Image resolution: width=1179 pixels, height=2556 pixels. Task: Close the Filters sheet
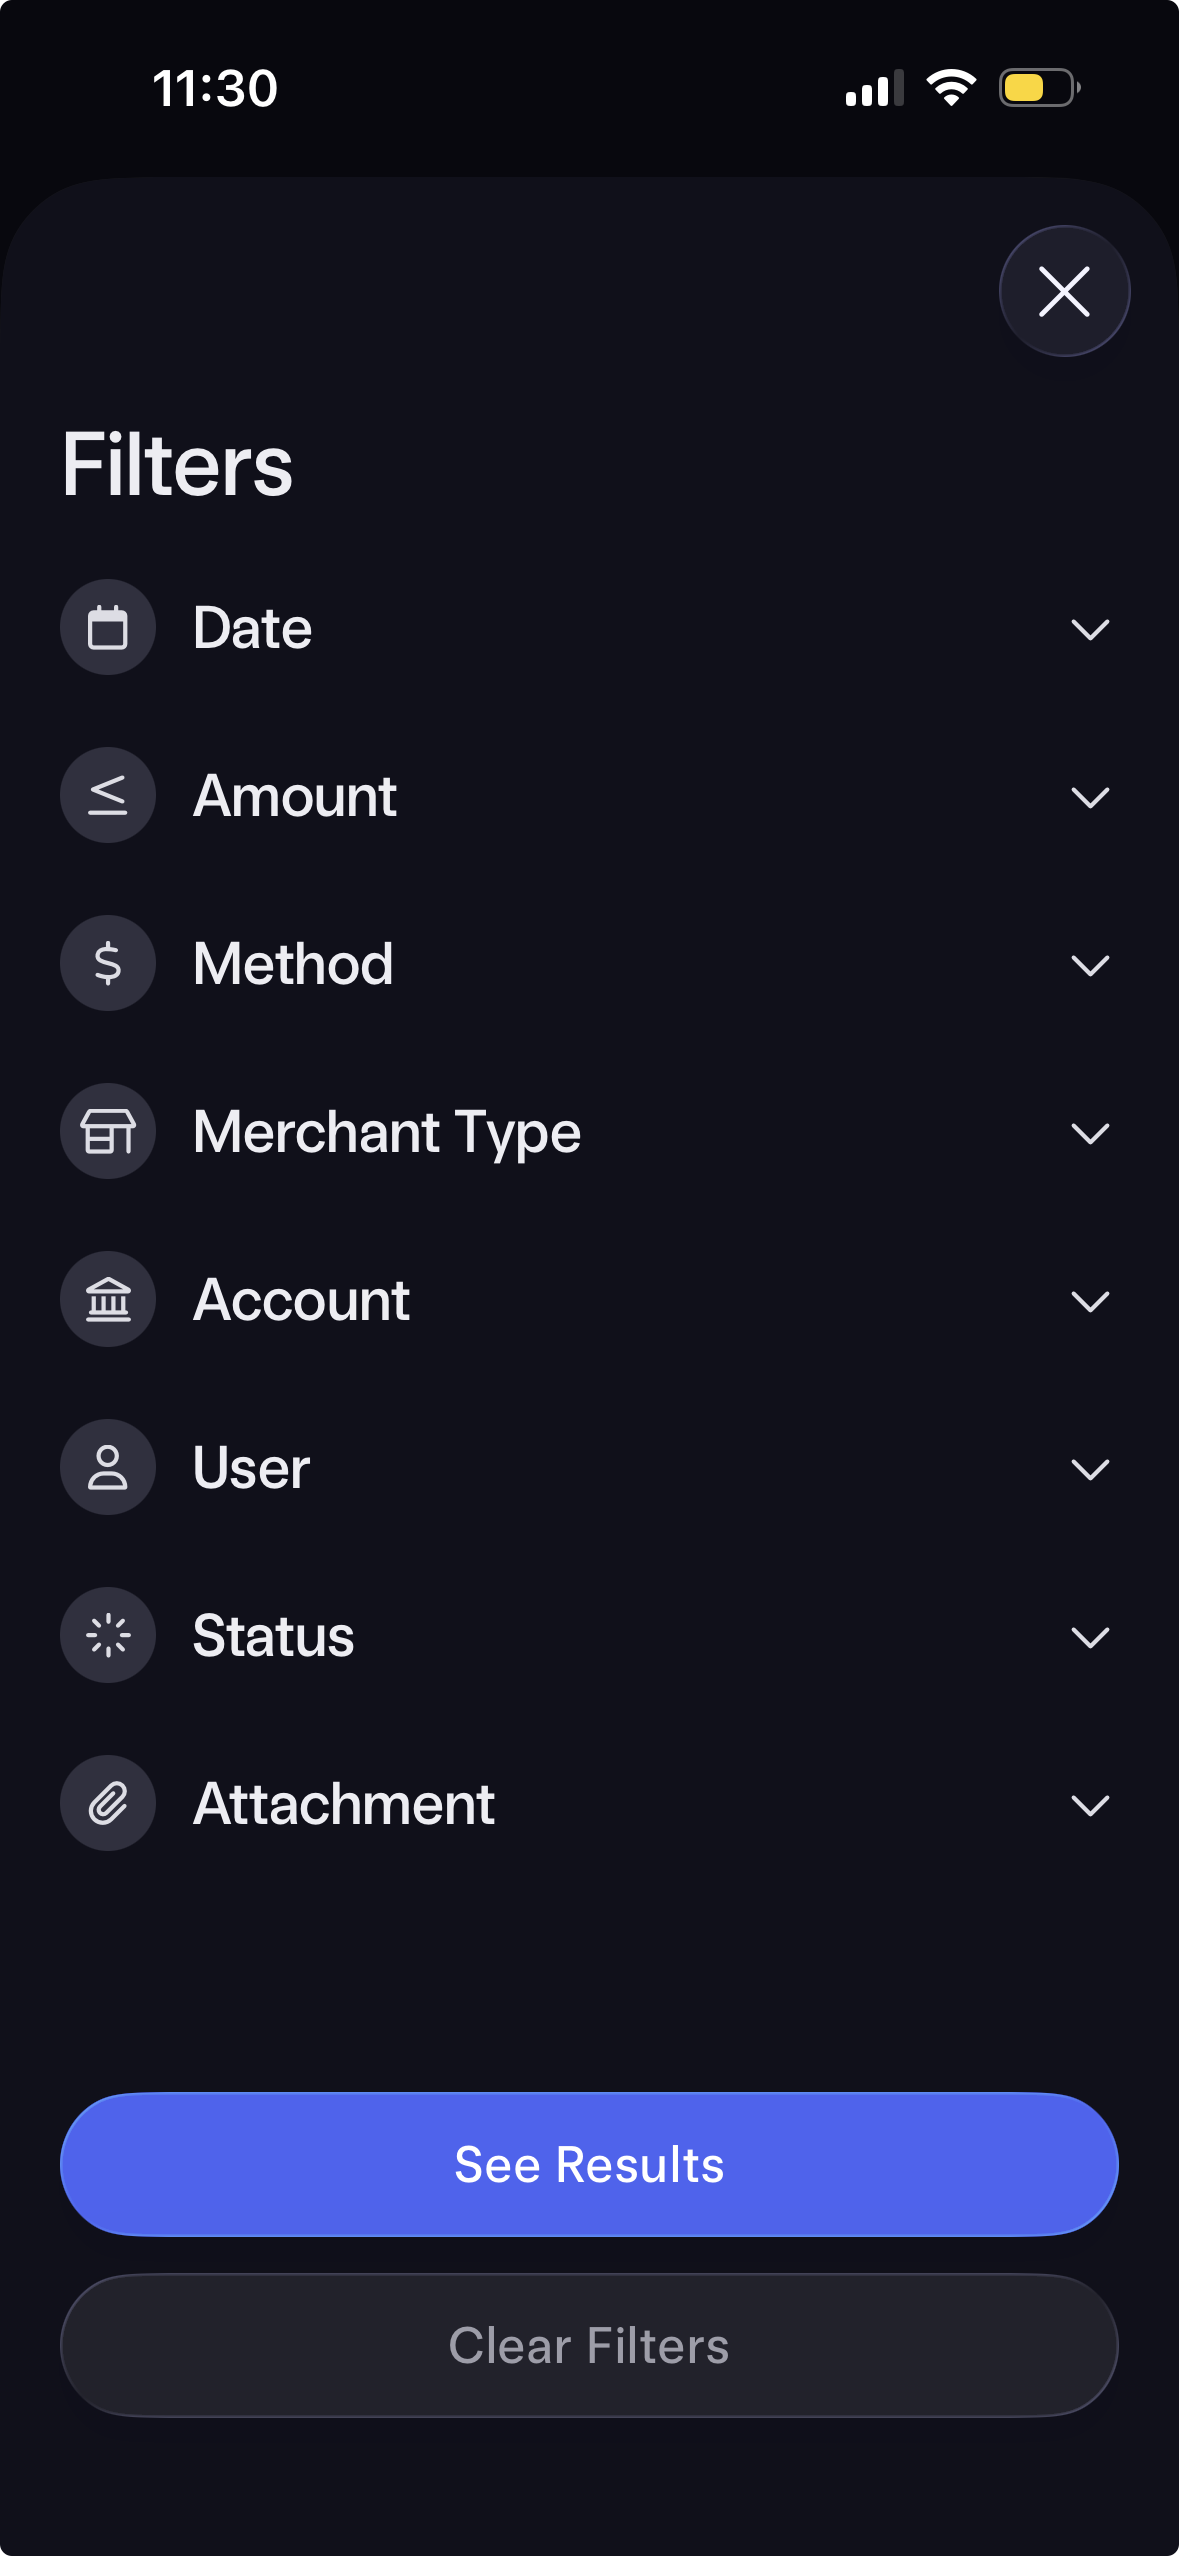[x=1064, y=291]
